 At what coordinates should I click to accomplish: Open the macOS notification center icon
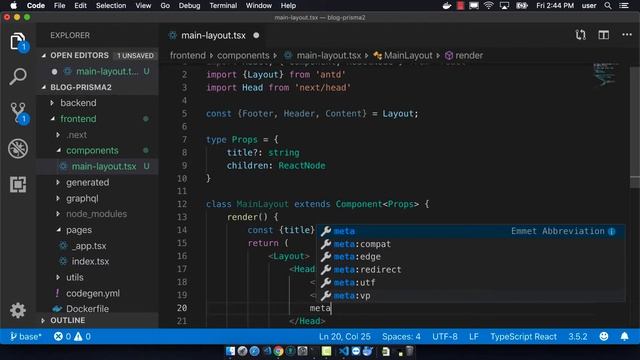point(624,6)
